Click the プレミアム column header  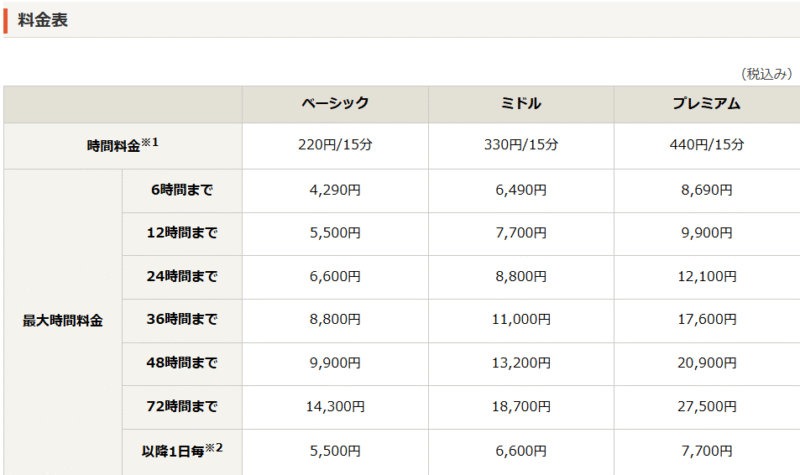[707, 103]
